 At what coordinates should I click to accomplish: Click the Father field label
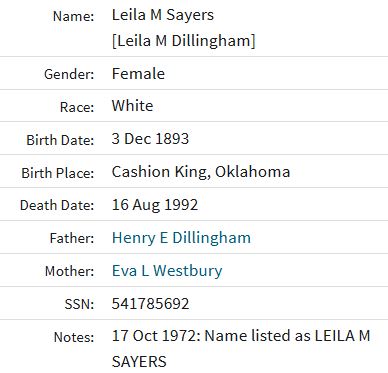[72, 238]
